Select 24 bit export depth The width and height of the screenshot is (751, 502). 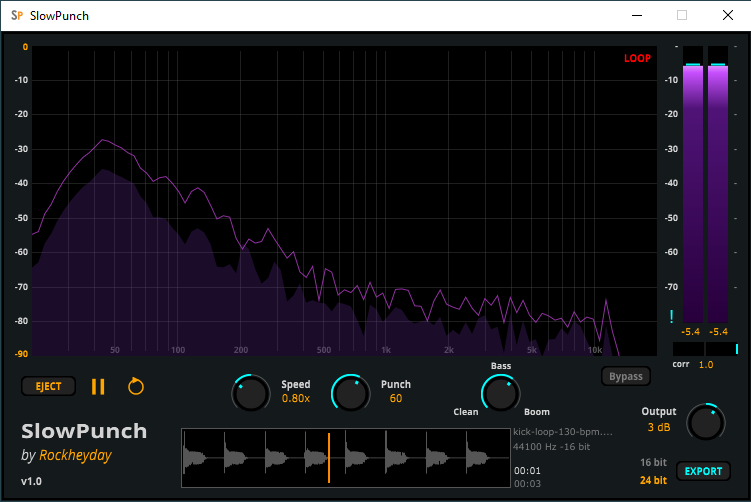(653, 480)
